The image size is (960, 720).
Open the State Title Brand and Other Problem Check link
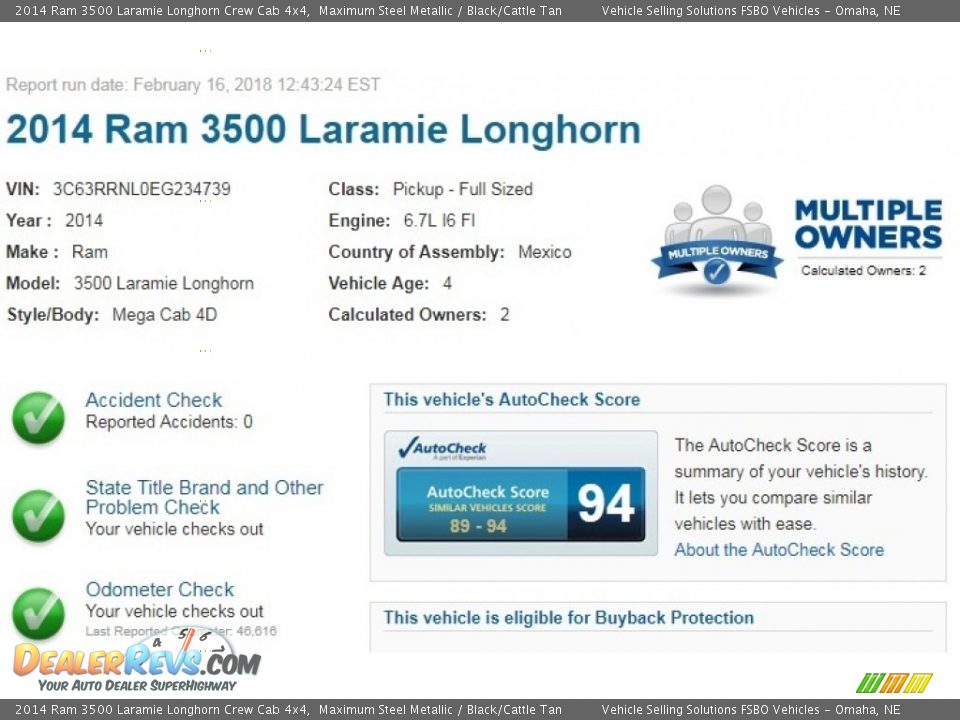[x=204, y=497]
